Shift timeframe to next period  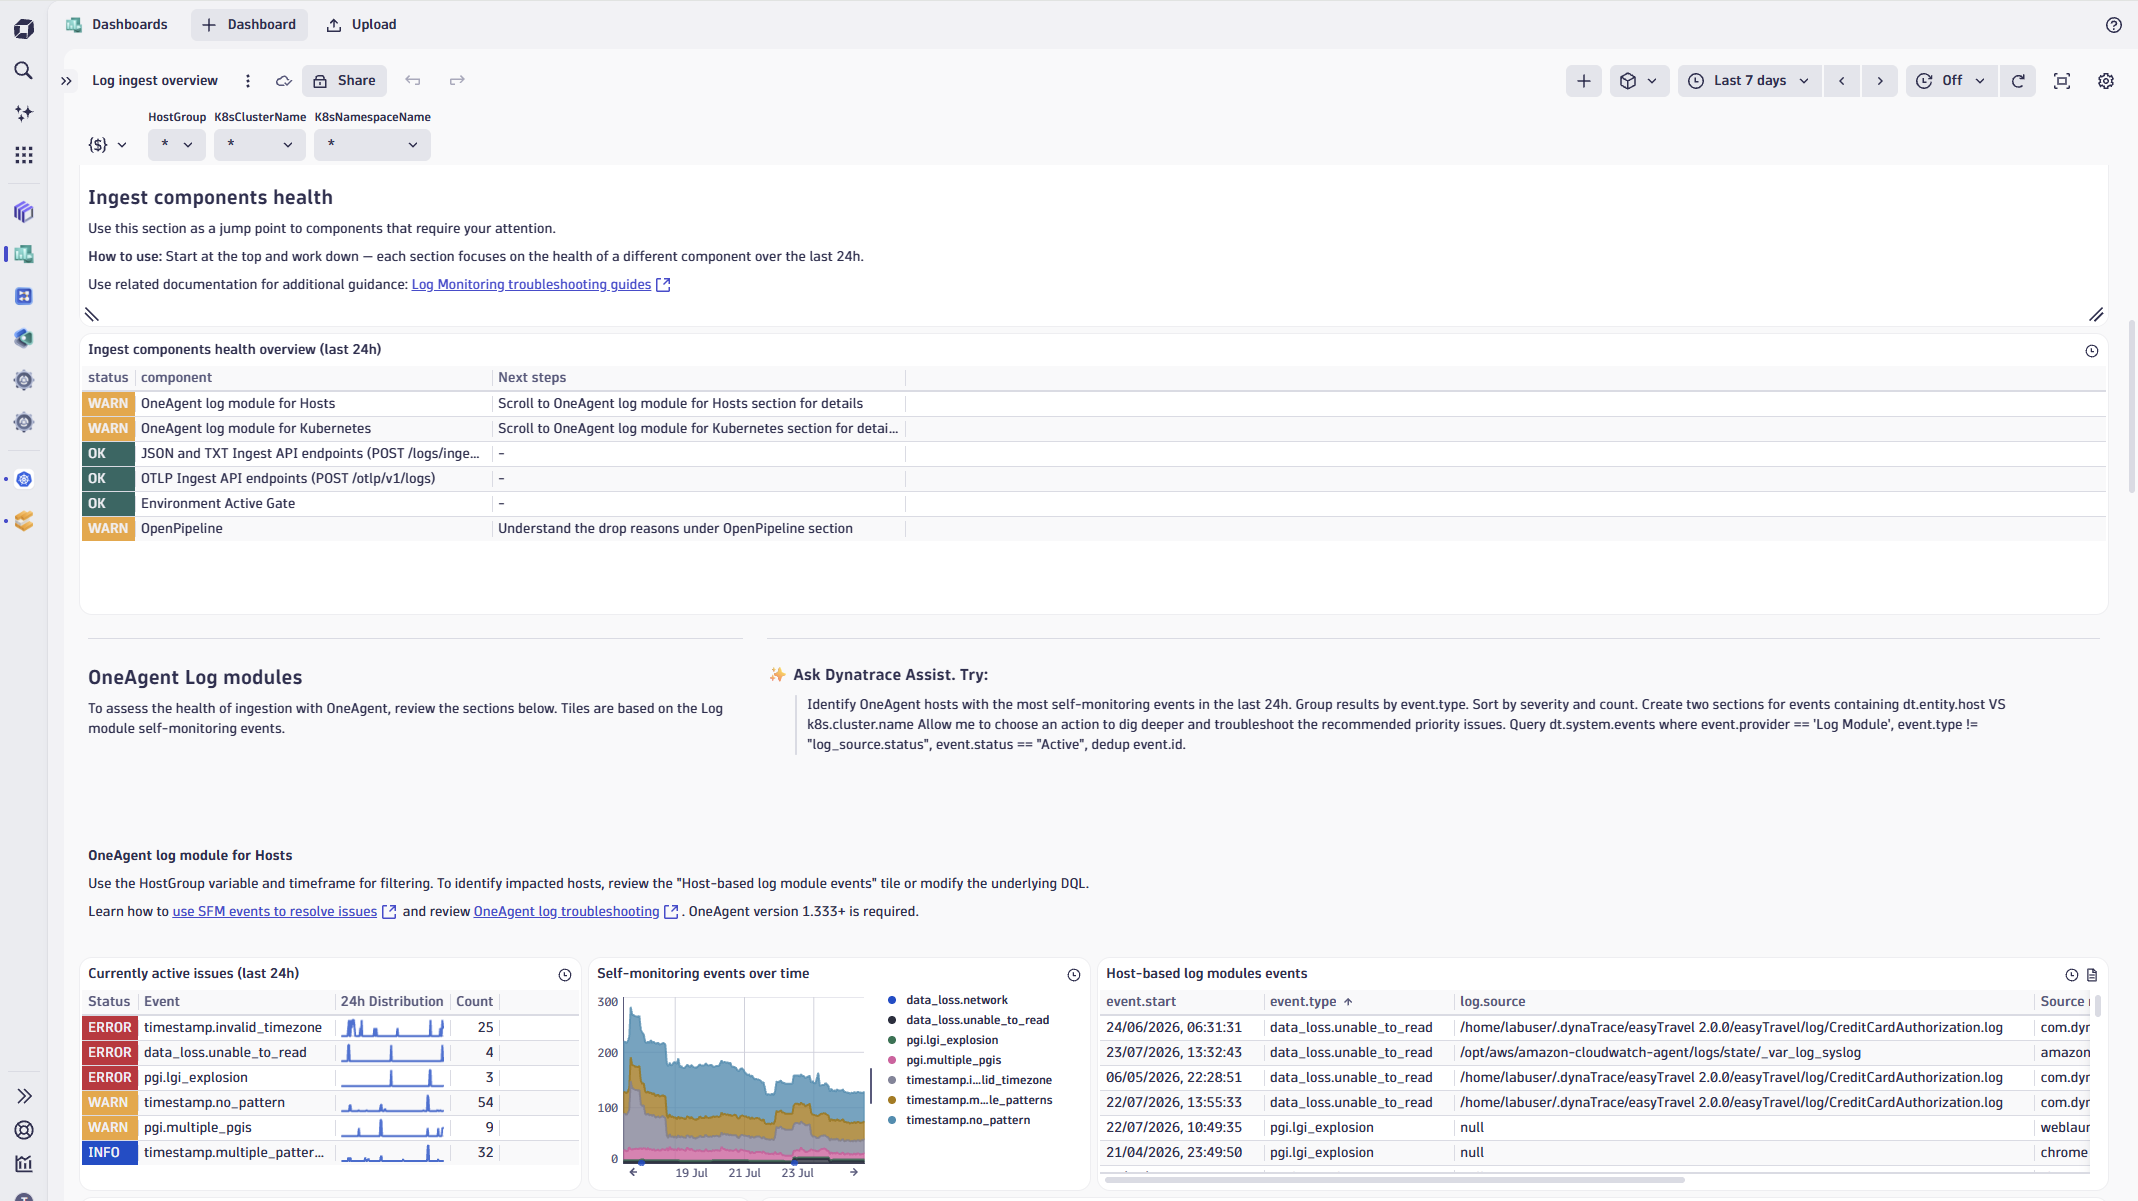pos(1880,81)
